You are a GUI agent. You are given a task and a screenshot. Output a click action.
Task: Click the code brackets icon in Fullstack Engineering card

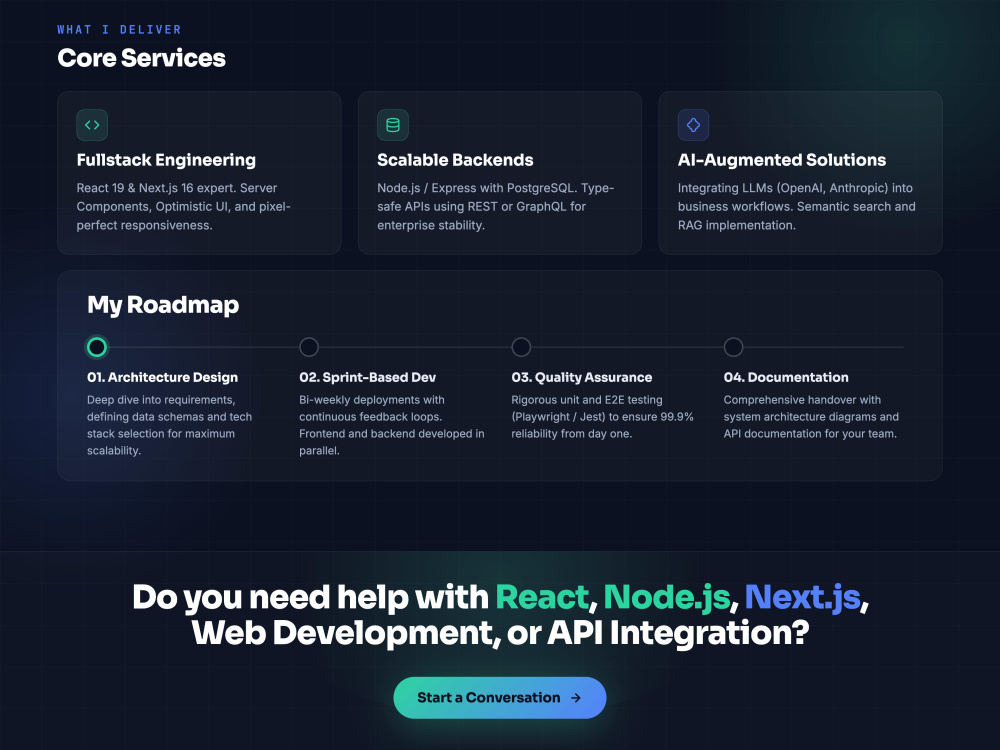(92, 125)
